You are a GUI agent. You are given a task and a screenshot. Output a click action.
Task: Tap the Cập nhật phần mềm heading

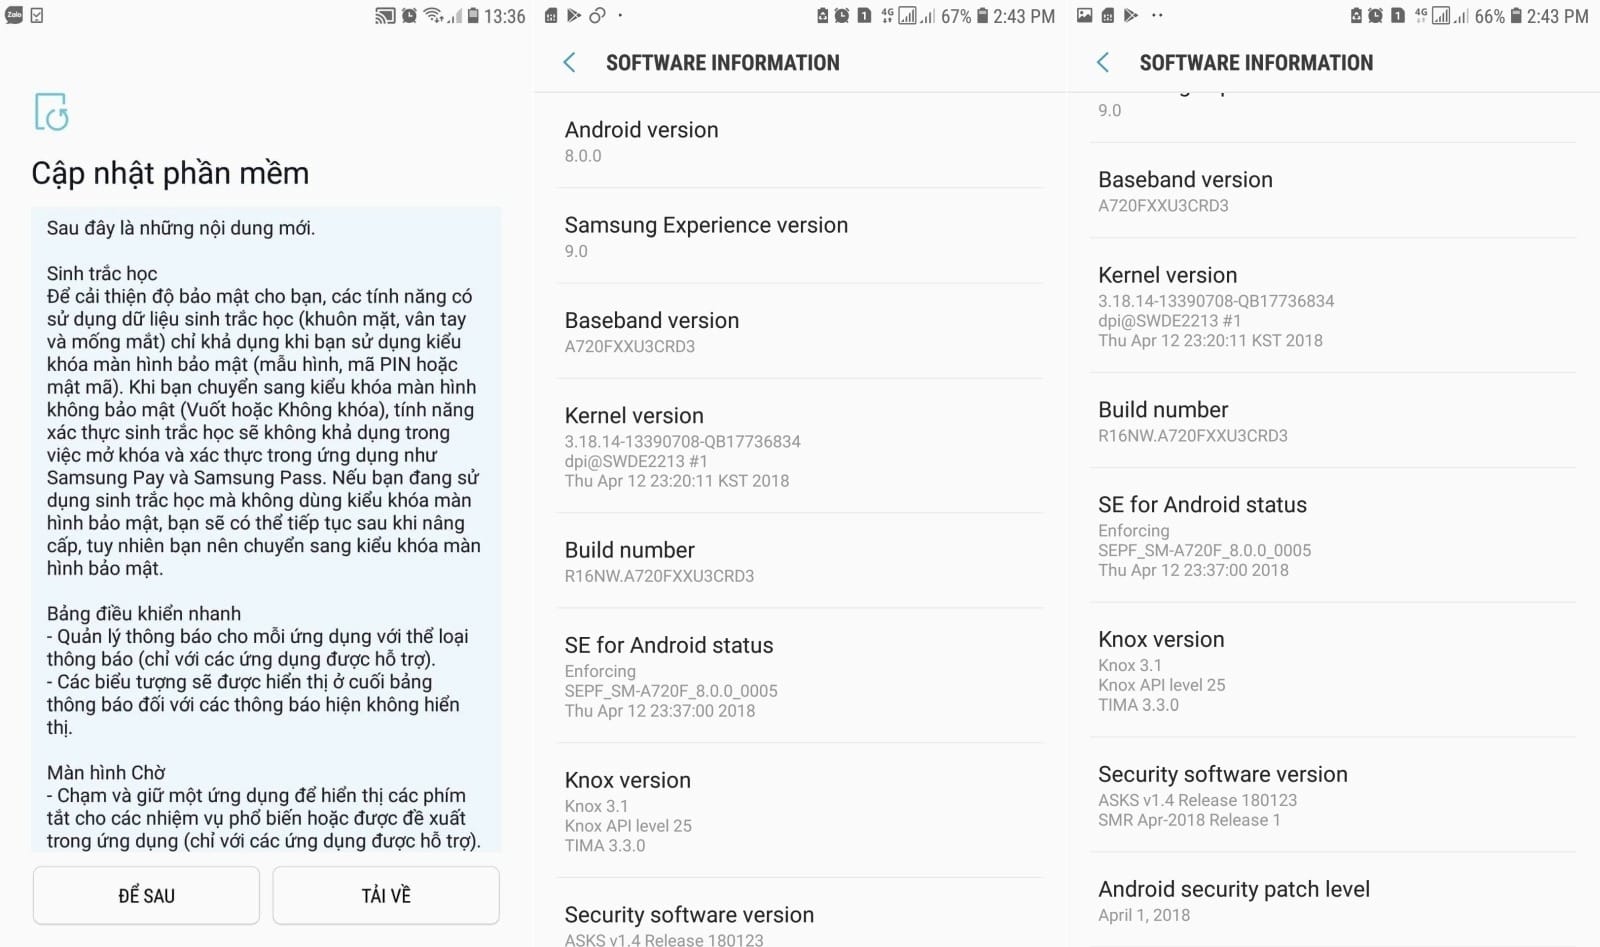click(170, 173)
